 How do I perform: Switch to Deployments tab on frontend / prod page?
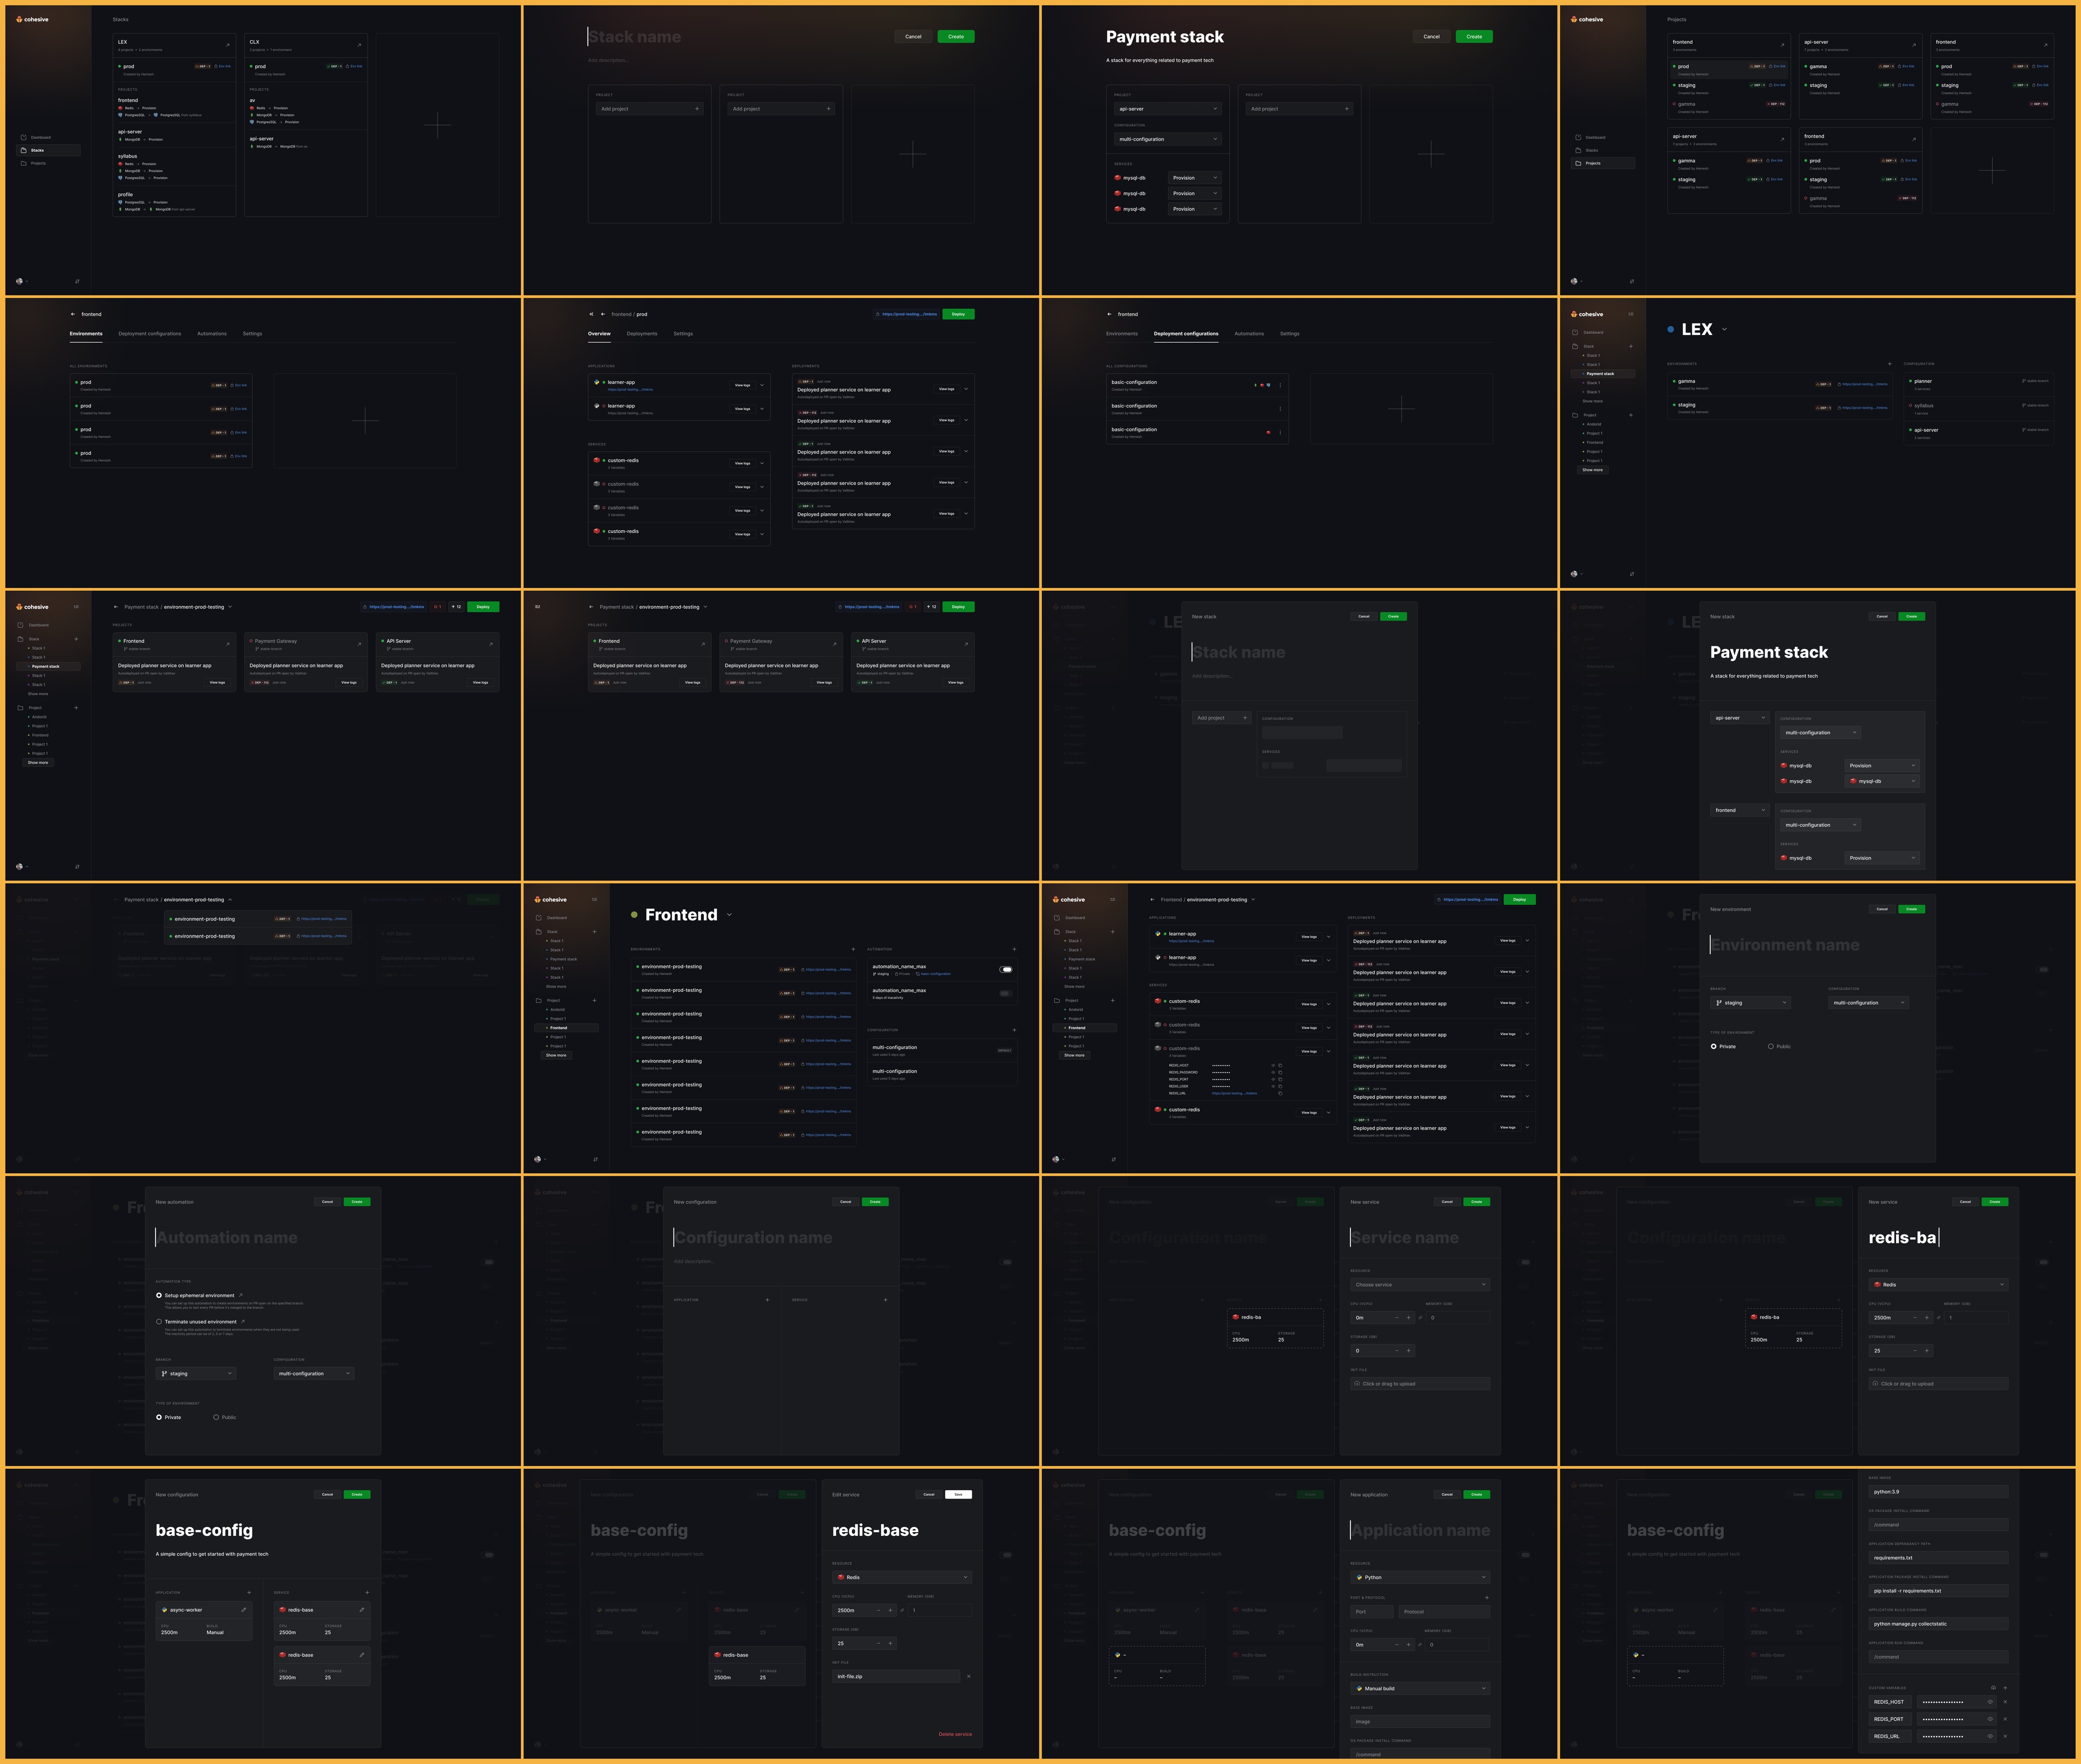pos(642,334)
